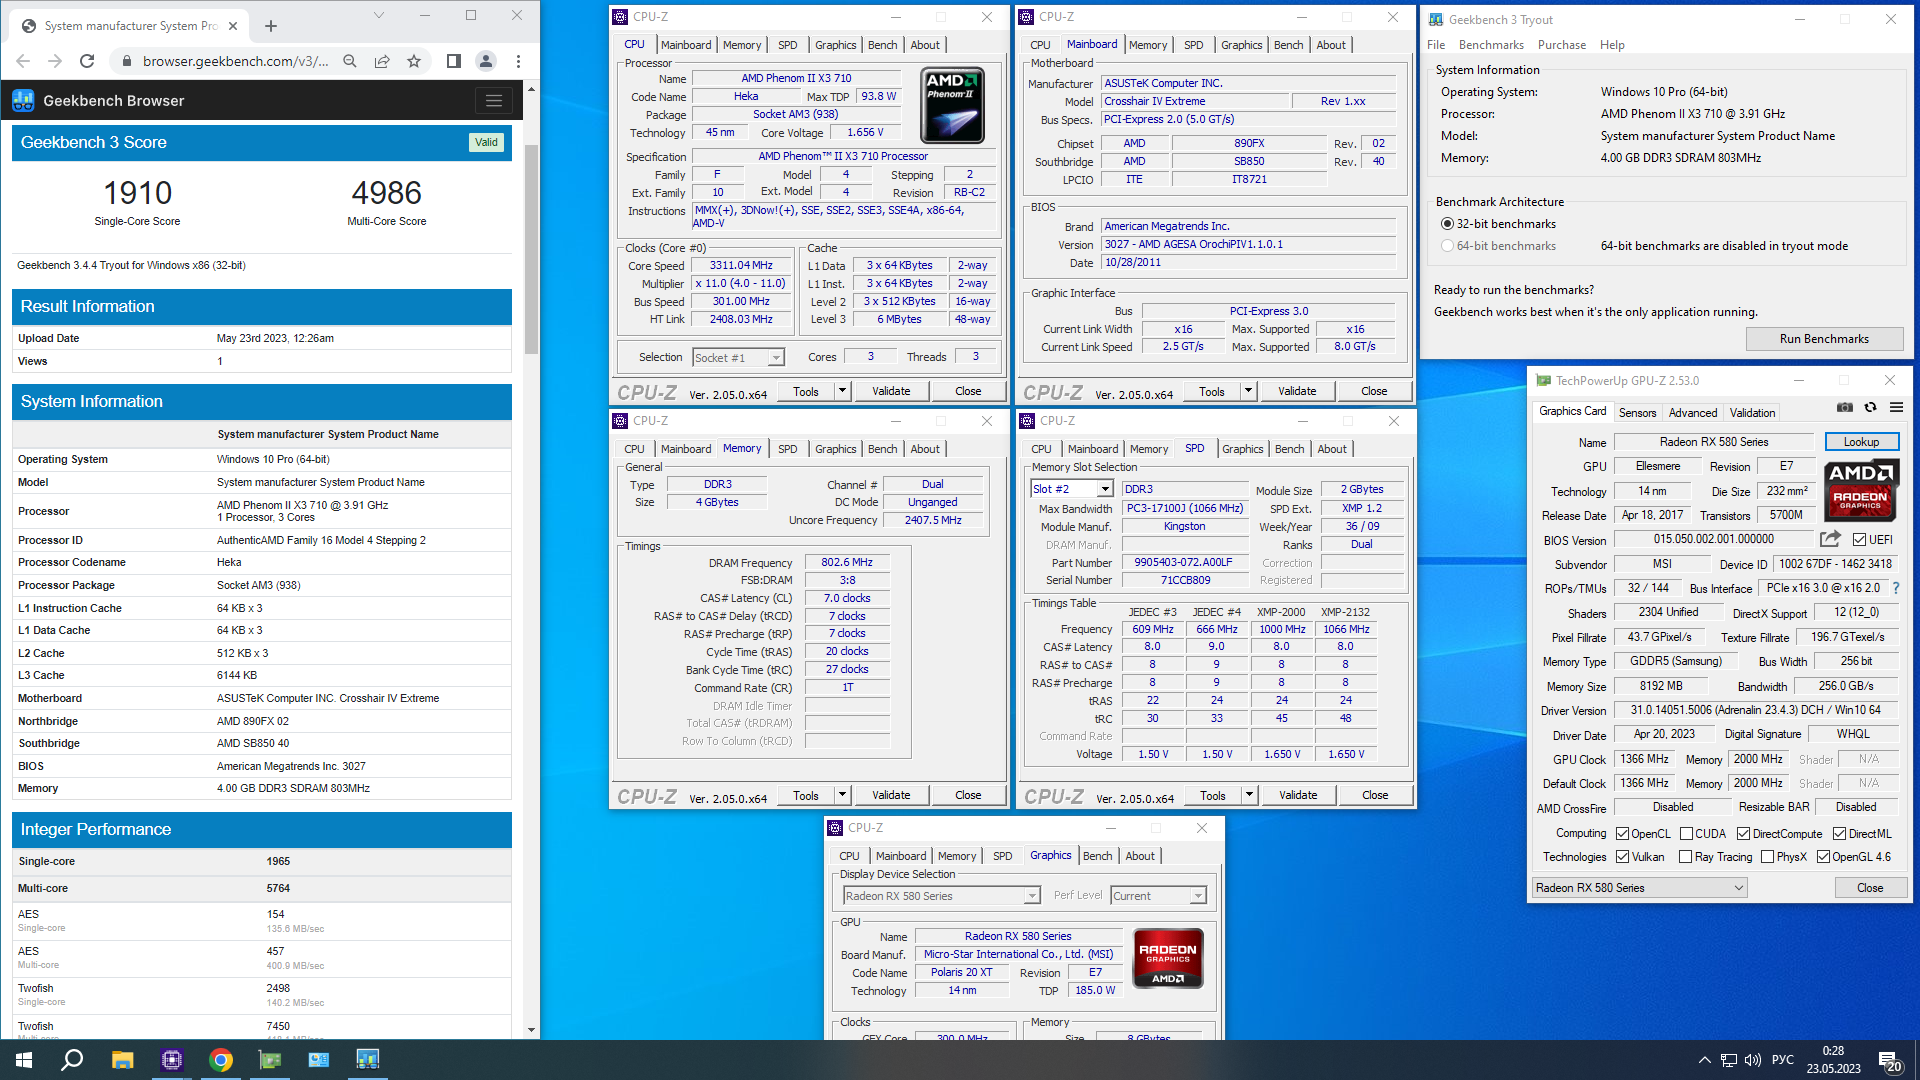Viewport: 1920px width, 1080px height.
Task: Expand Tools dropdown arrow in SPD window
Action: 1249,795
